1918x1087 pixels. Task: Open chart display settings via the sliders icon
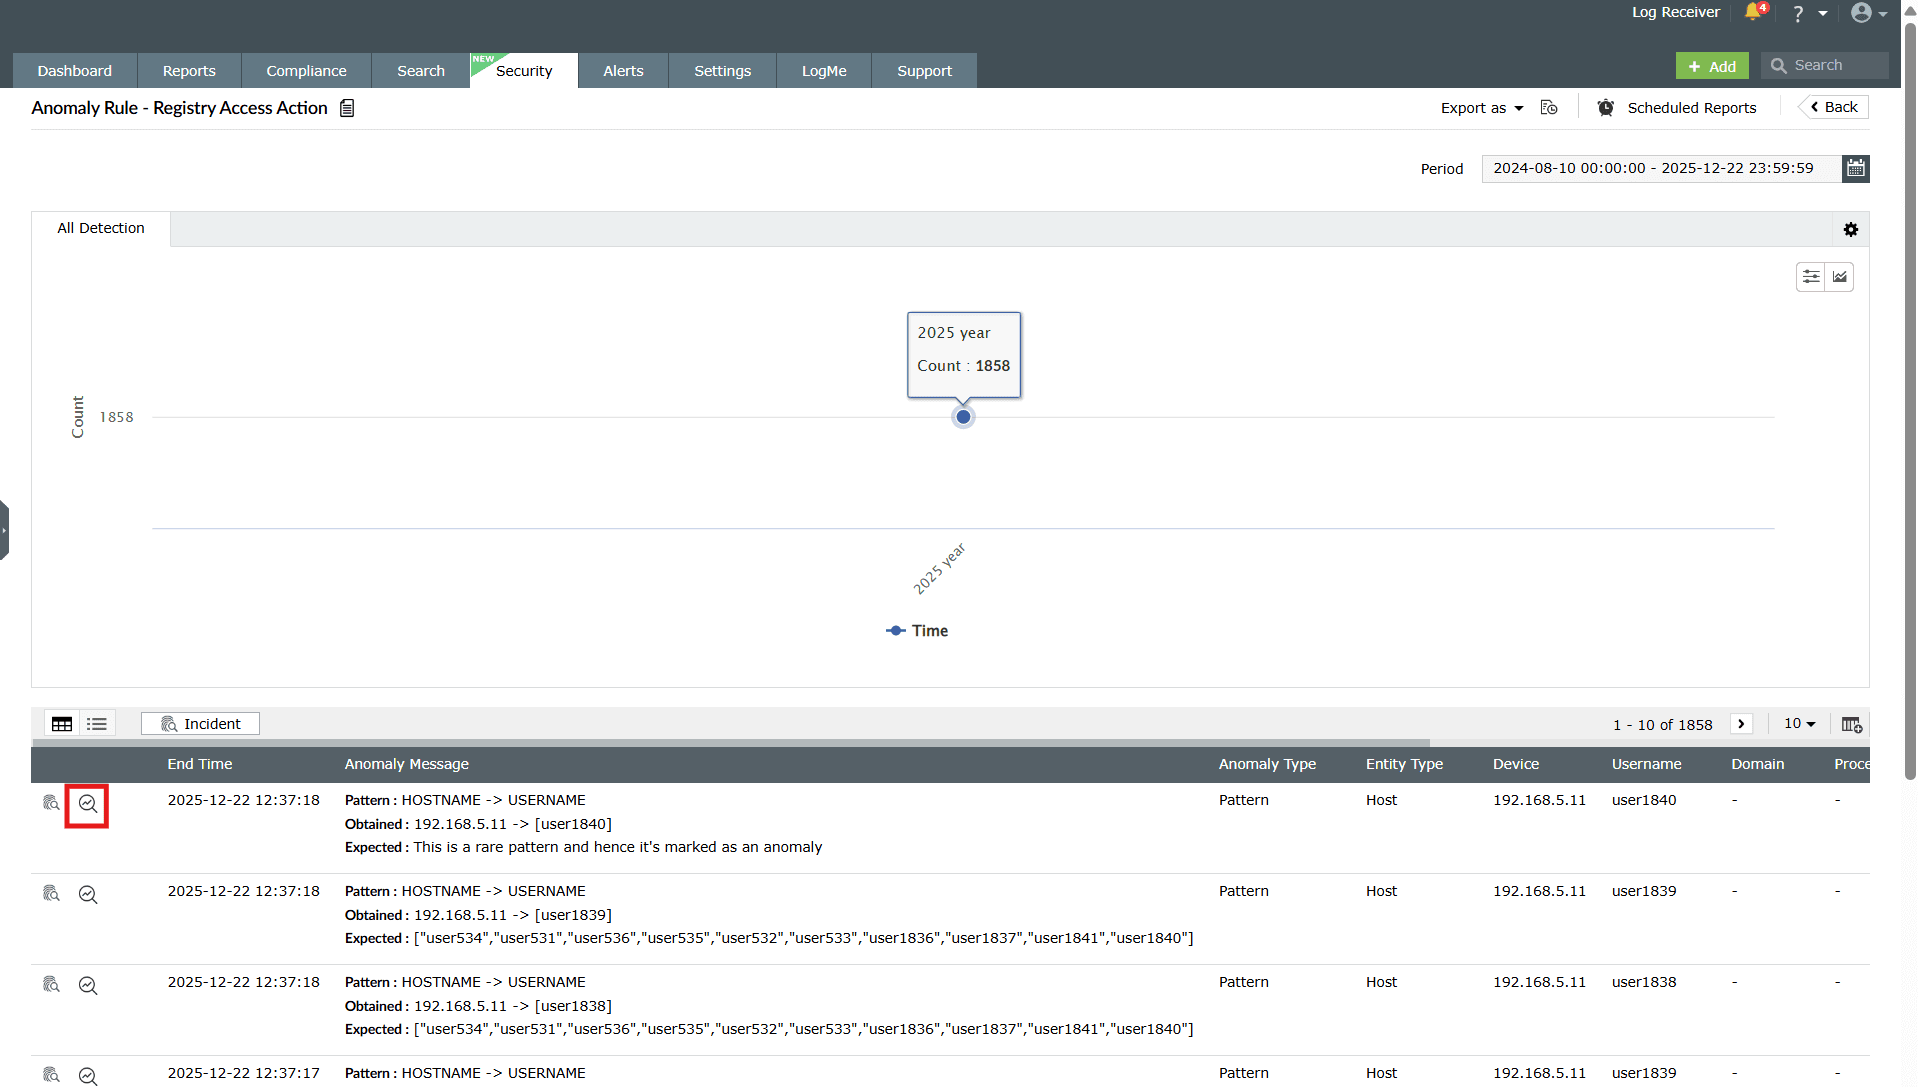pyautogui.click(x=1812, y=276)
